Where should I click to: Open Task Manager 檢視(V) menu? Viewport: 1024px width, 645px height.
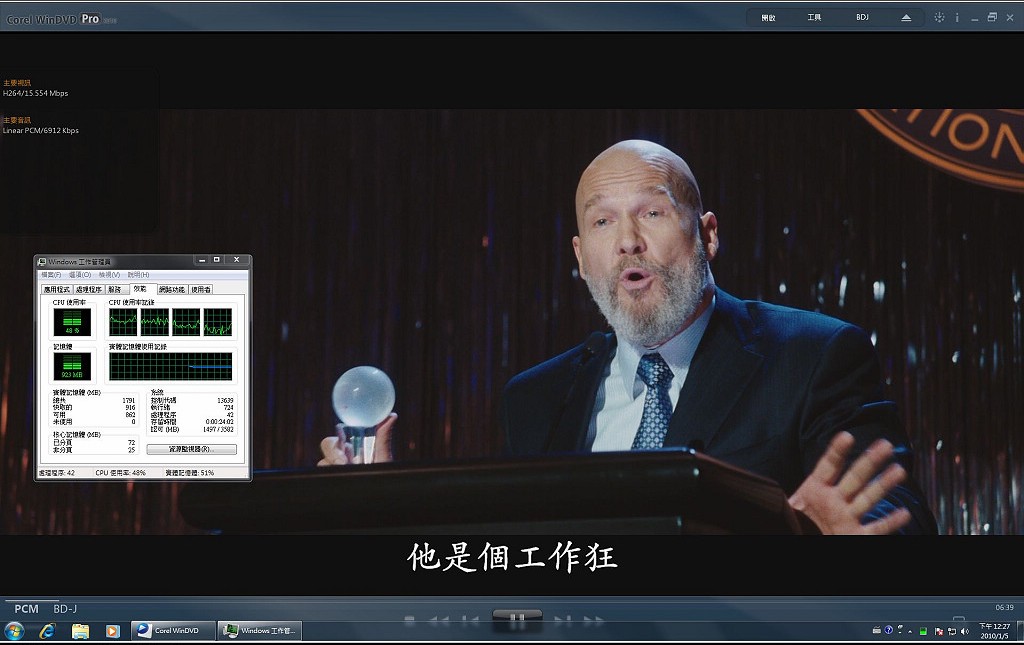pos(110,275)
